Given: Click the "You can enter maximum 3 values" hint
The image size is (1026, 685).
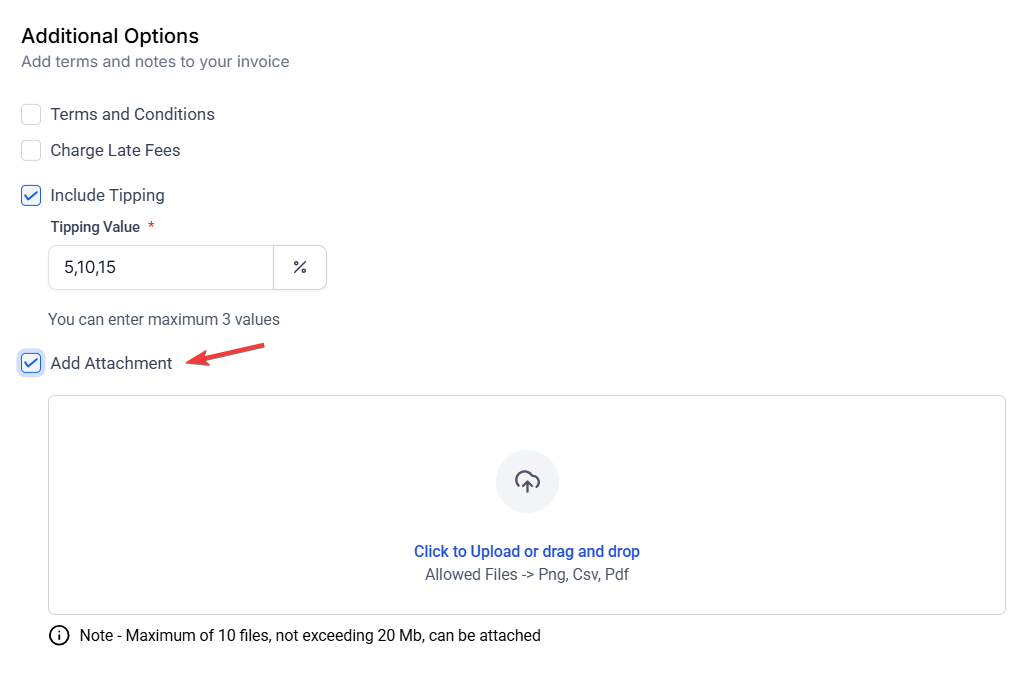Looking at the screenshot, I should (164, 320).
